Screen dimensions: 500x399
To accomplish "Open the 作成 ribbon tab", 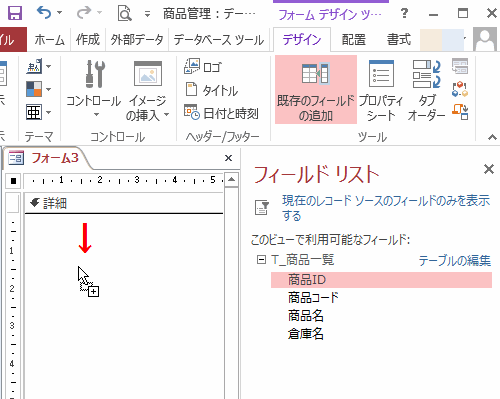I will coord(88,40).
